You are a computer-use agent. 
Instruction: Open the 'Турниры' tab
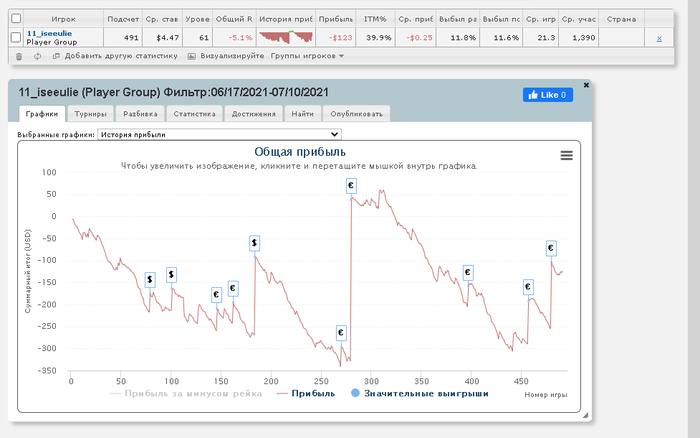(x=90, y=114)
